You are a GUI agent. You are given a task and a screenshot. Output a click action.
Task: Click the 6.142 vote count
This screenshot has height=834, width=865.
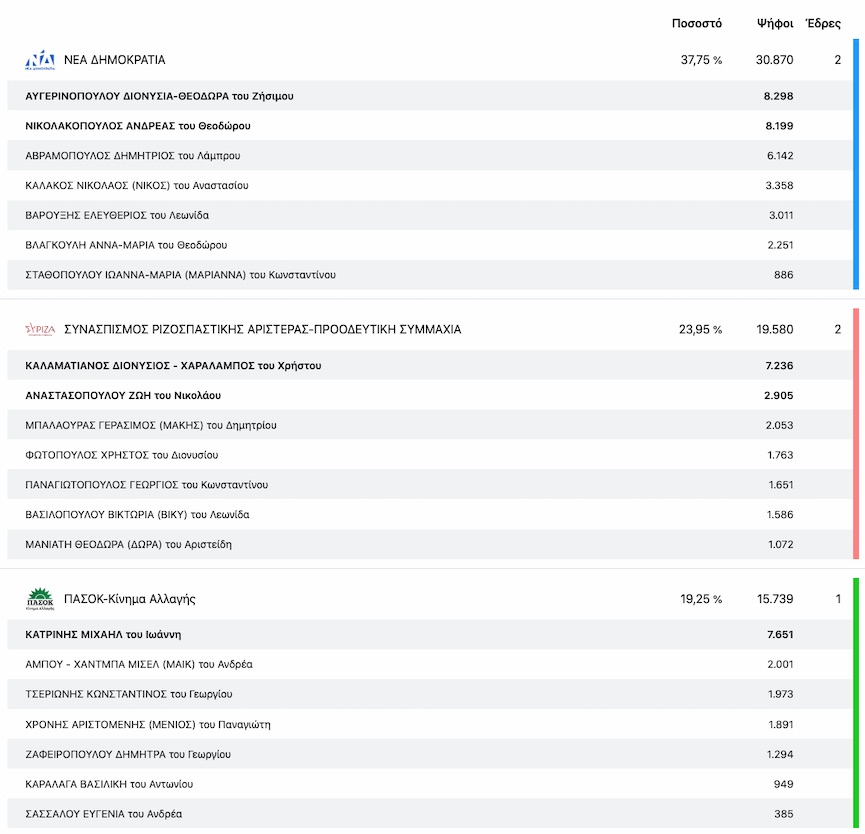coord(780,156)
